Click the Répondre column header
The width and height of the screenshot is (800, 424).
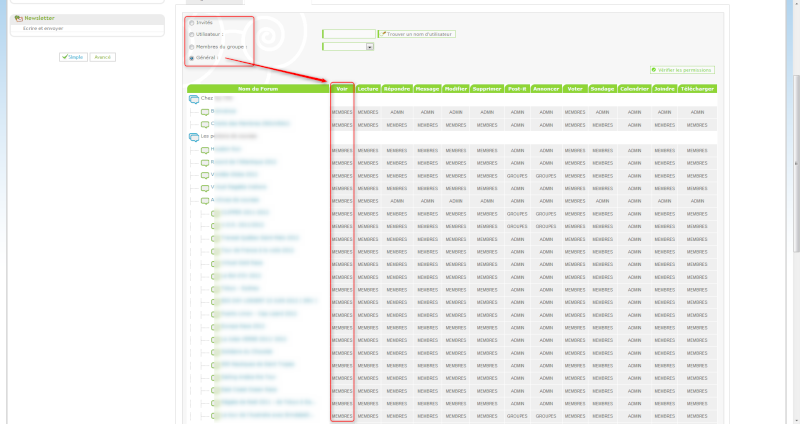397,89
